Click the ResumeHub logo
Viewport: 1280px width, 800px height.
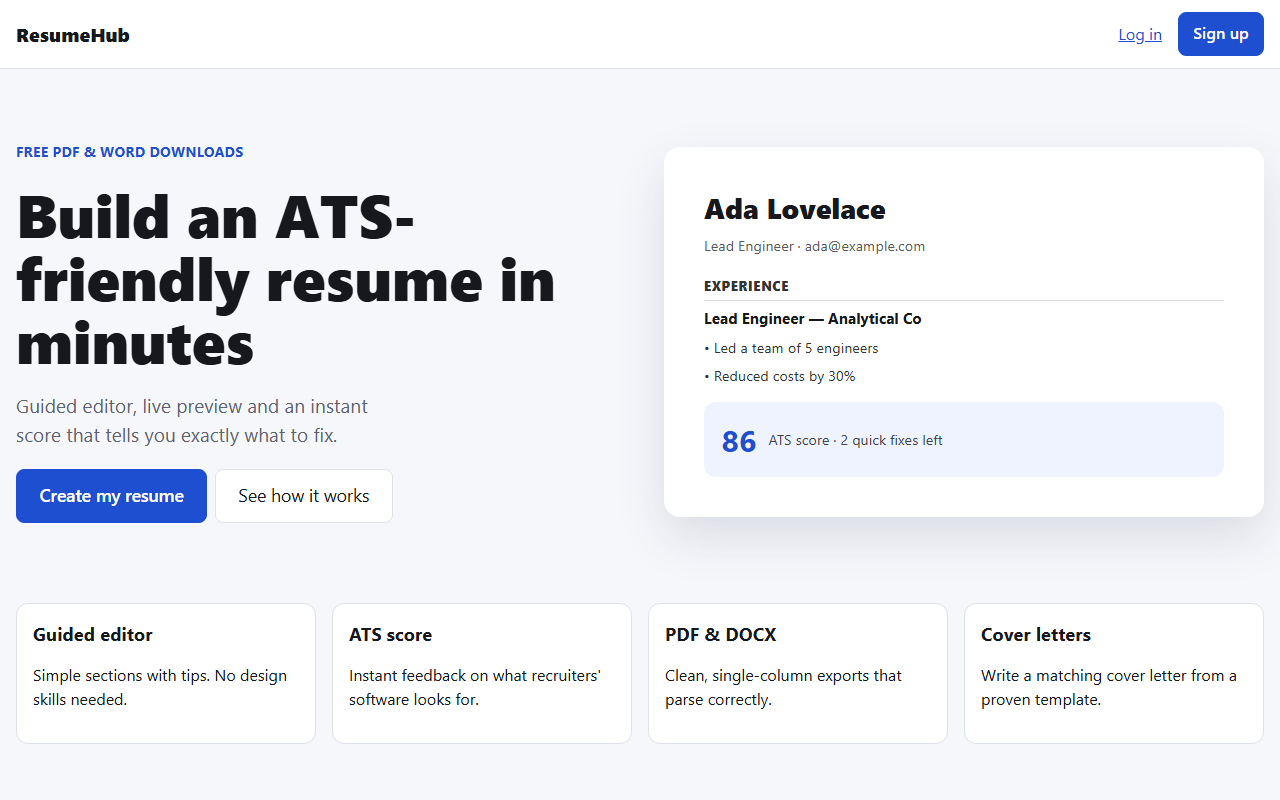tap(73, 35)
